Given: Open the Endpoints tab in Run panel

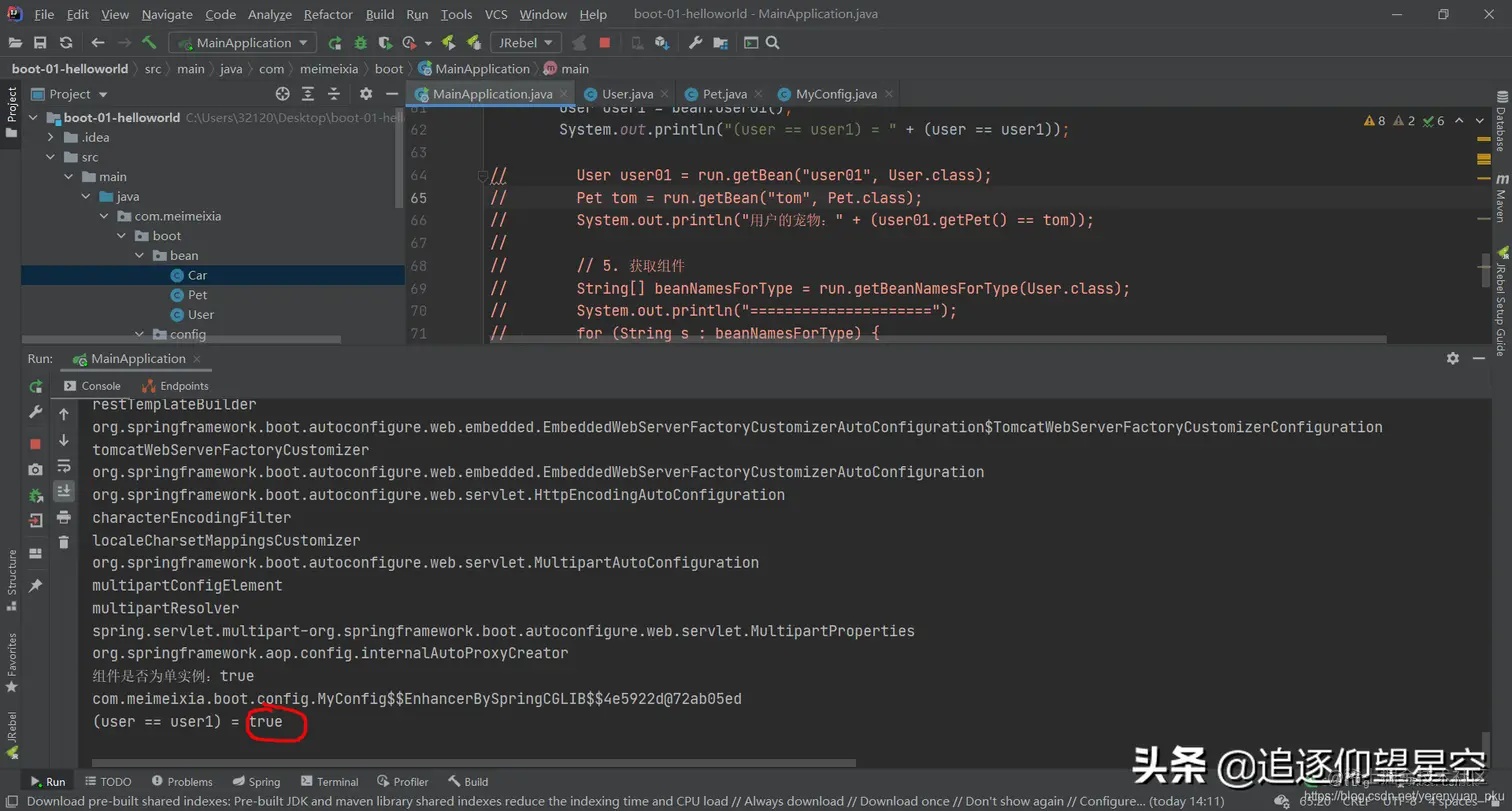Looking at the screenshot, I should (x=176, y=386).
